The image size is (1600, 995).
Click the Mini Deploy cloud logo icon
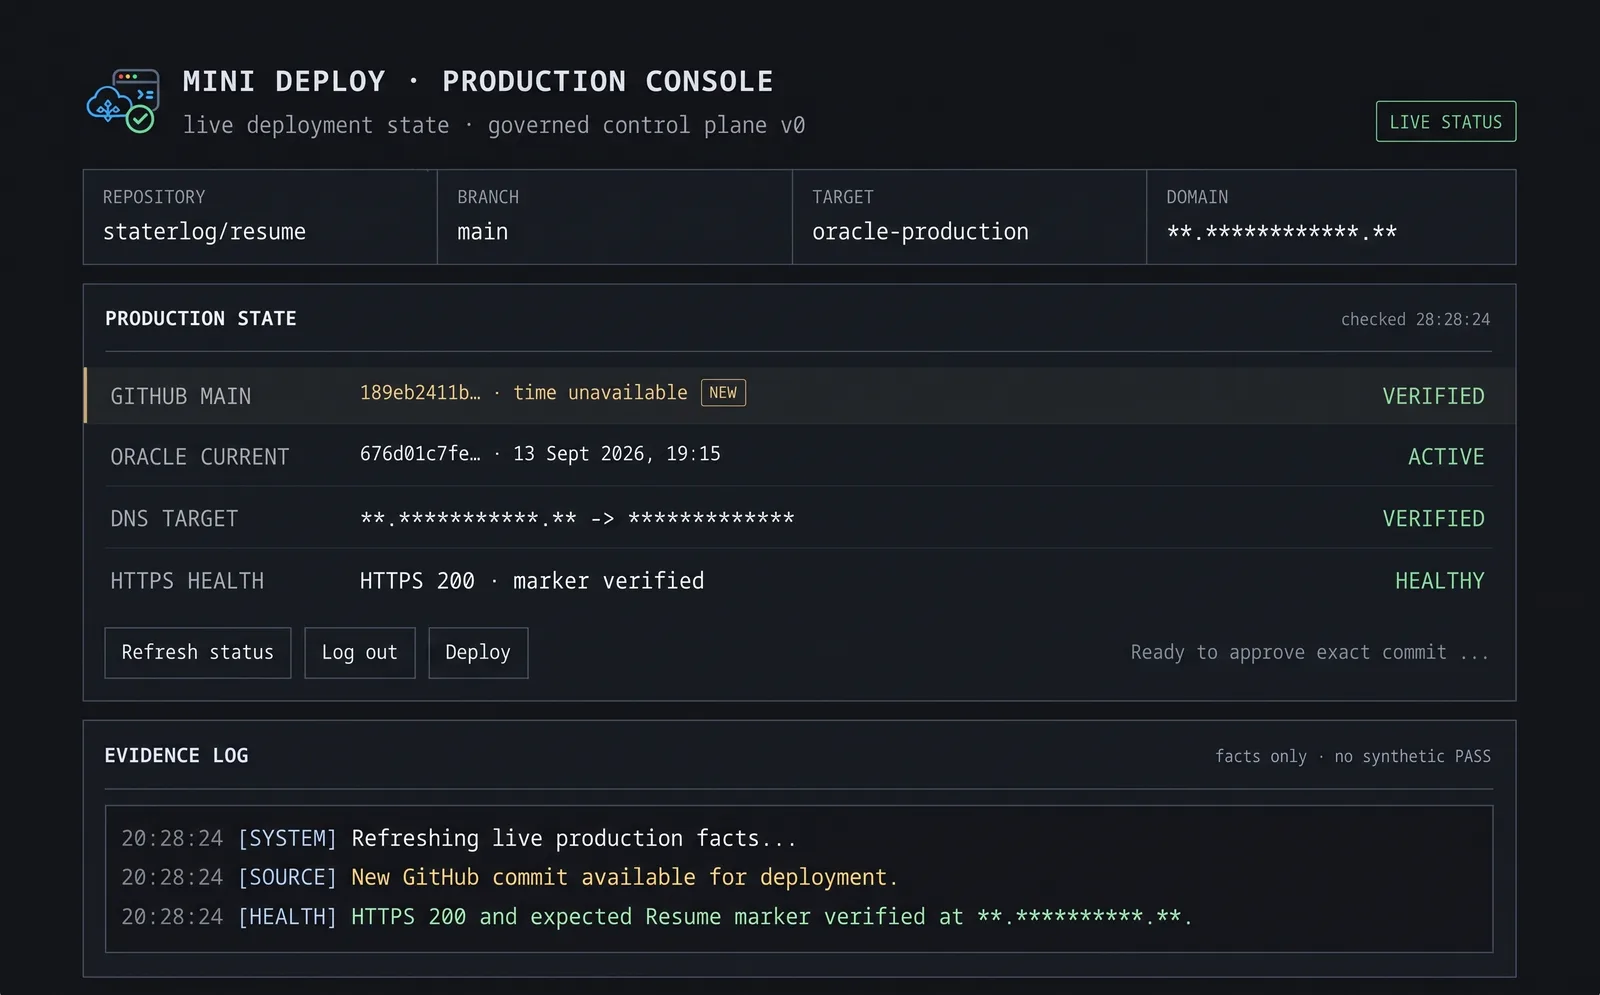123,101
